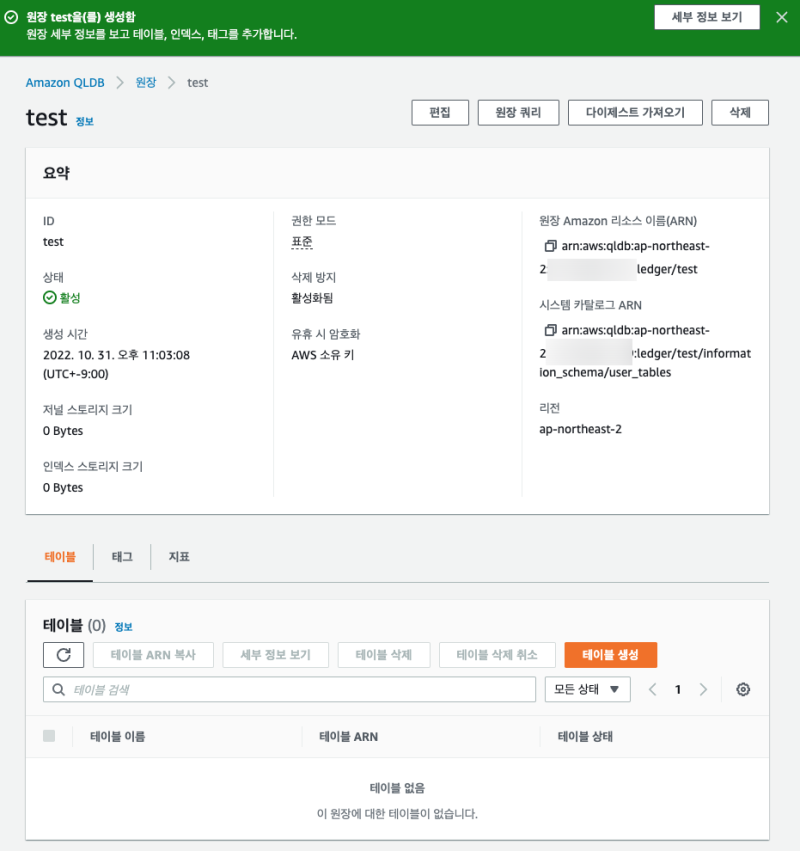Toggle the select-all tables checkbox
800x851 pixels.
49,736
